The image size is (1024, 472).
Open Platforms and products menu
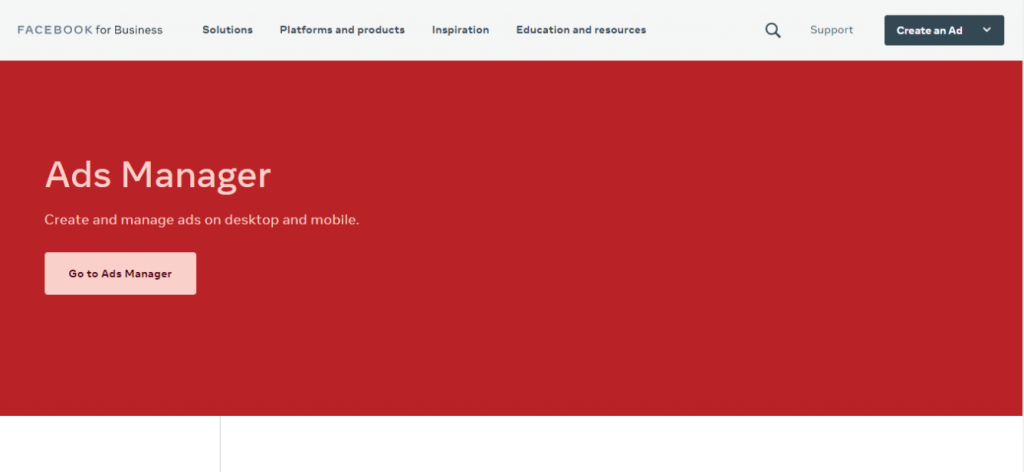[x=342, y=30]
